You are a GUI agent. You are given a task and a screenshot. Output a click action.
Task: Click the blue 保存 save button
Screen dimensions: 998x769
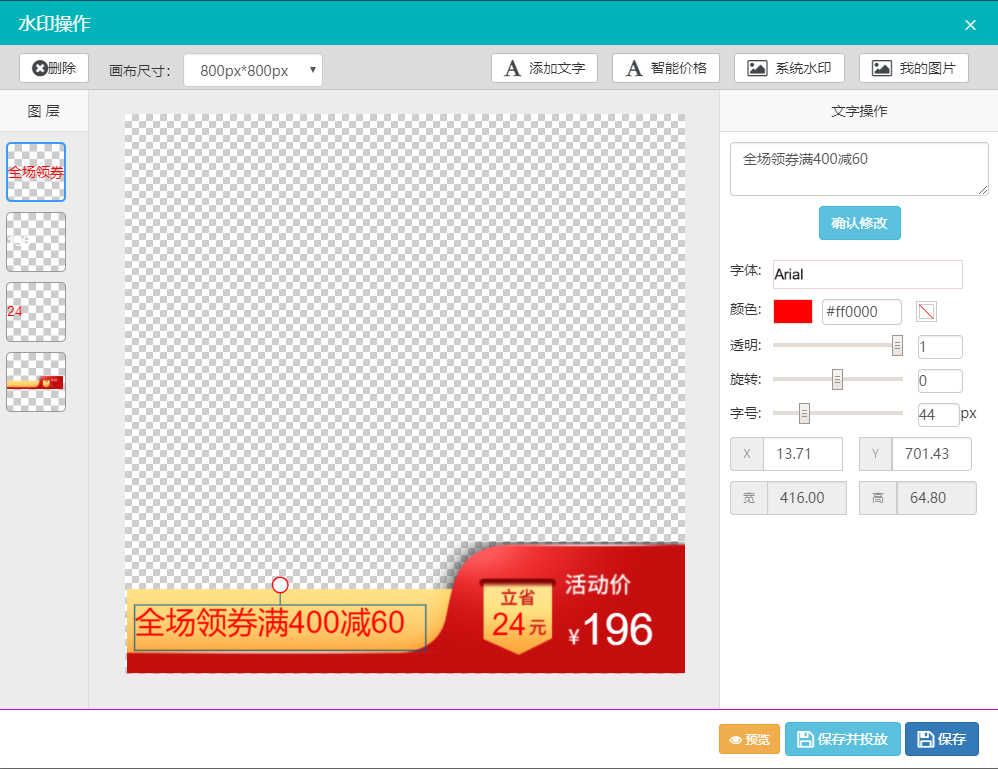941,739
